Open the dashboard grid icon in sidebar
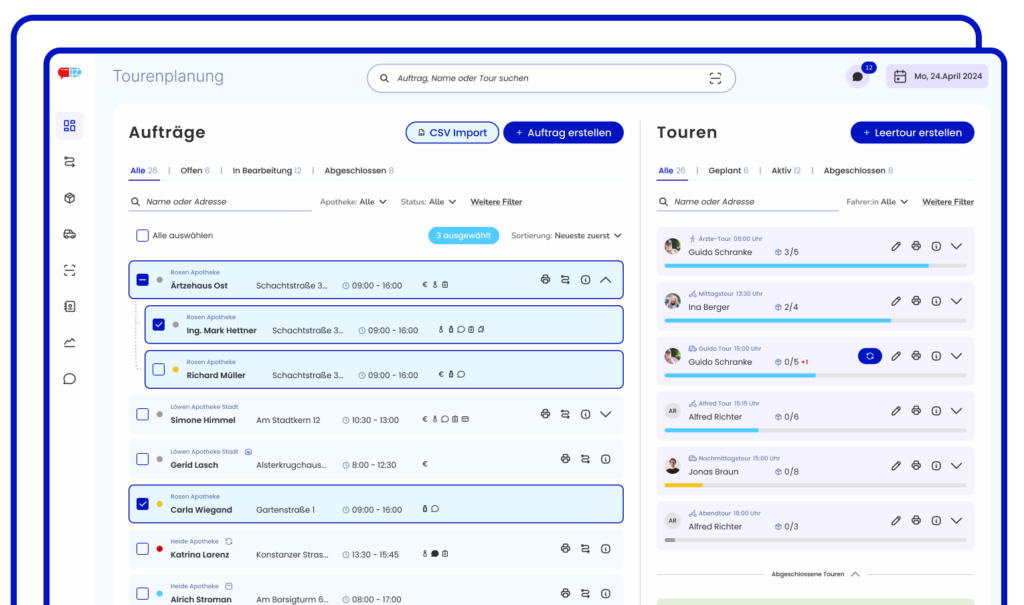1024x605 pixels. click(70, 125)
